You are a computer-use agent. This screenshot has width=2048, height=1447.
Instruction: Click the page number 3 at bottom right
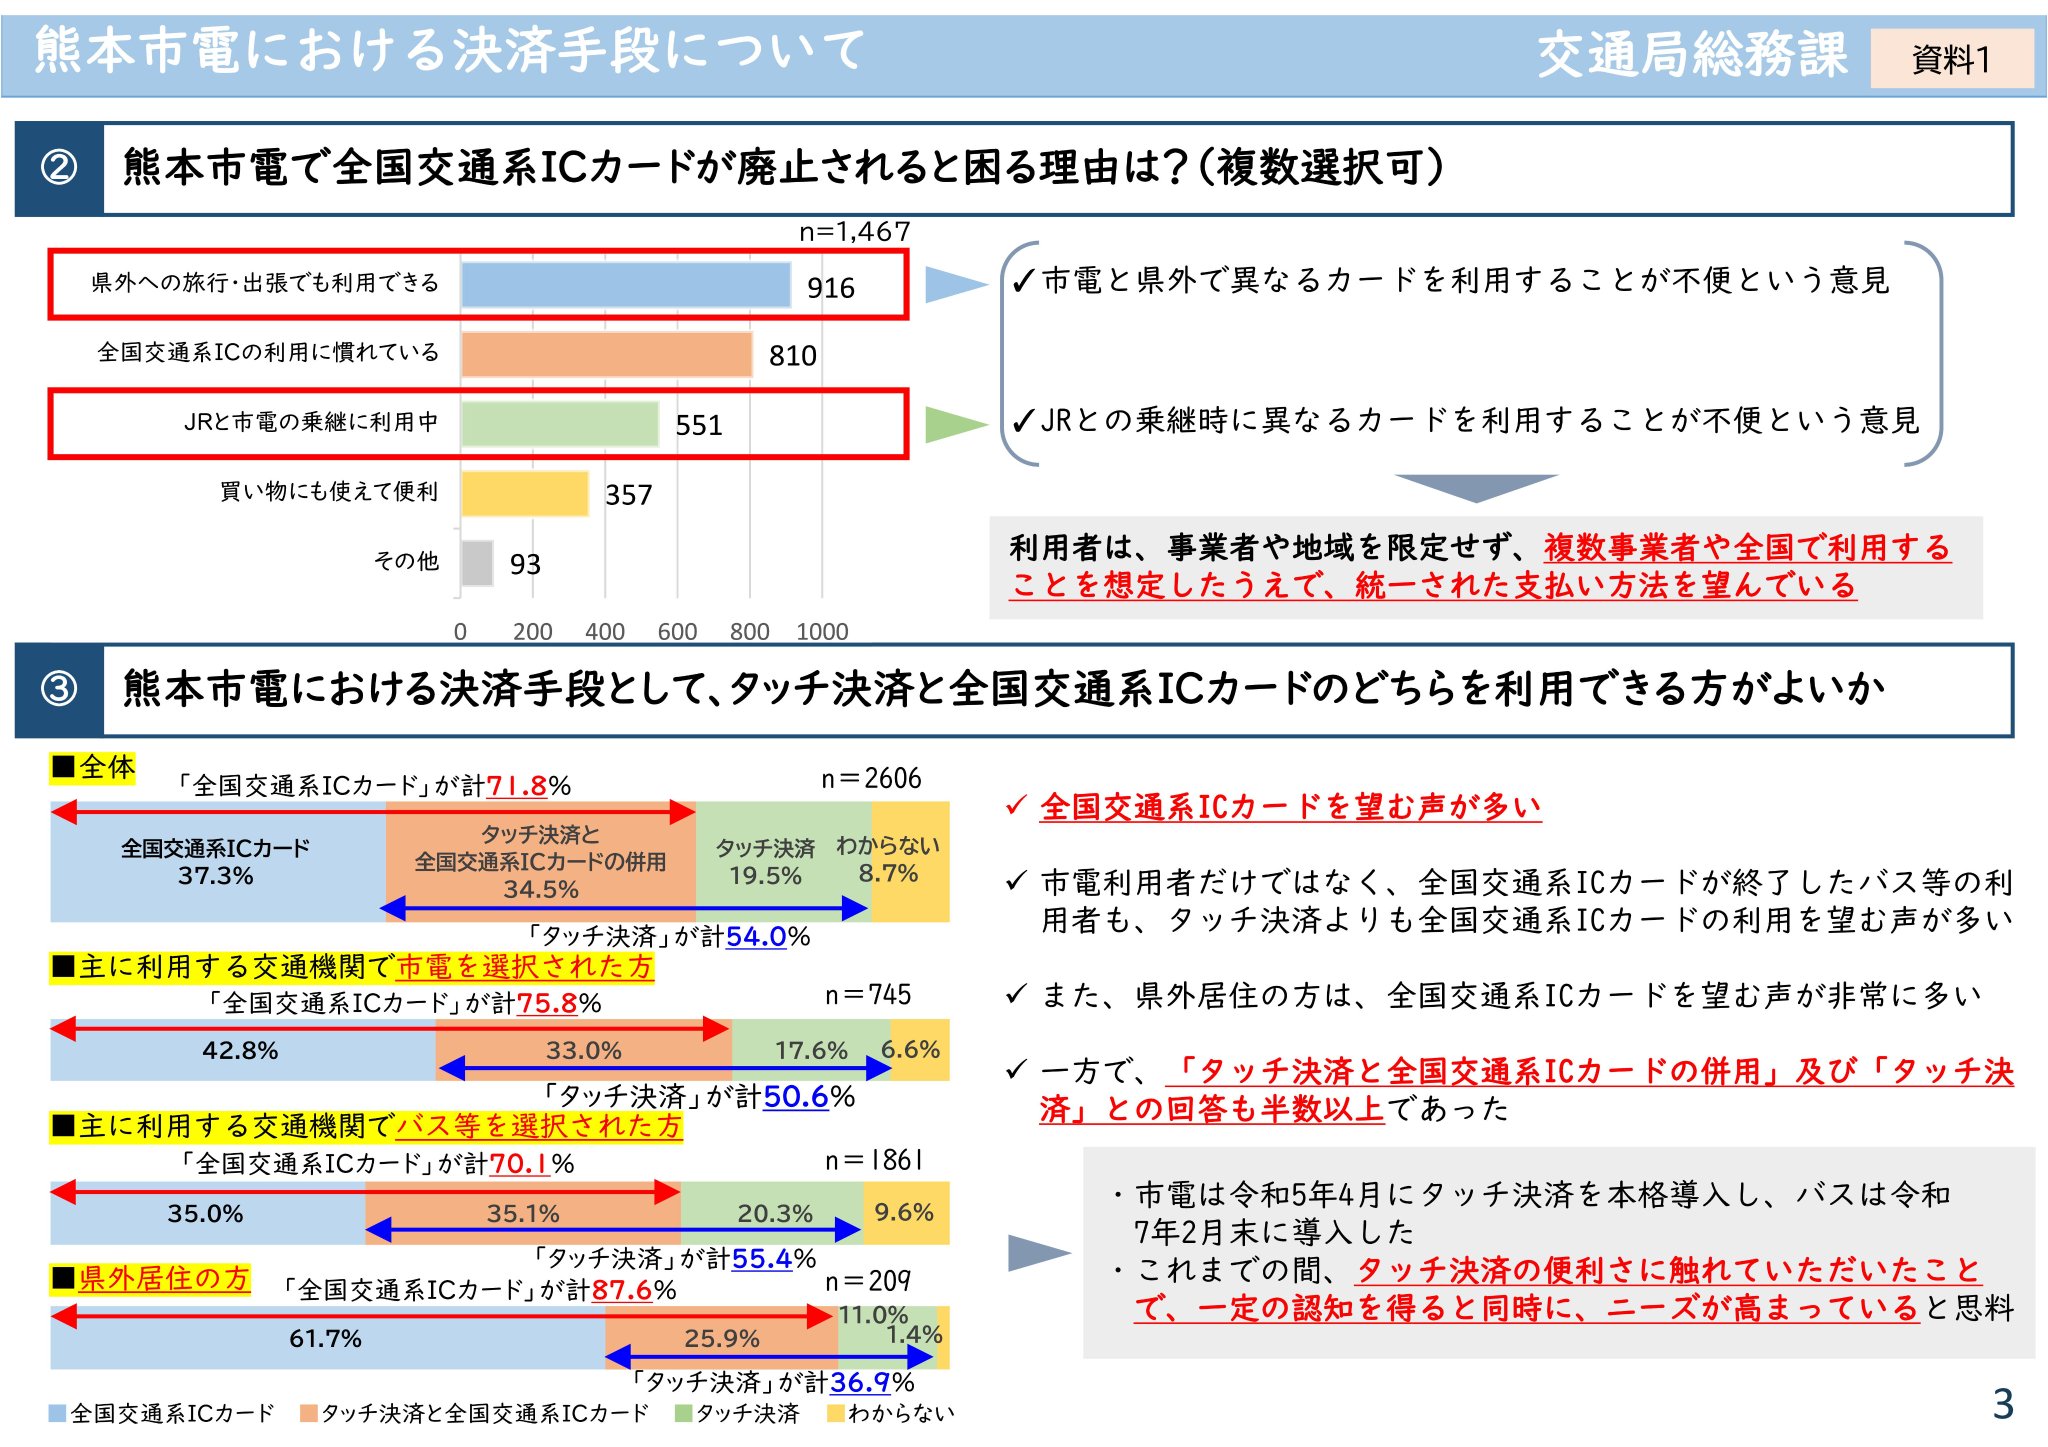(x=2002, y=1404)
